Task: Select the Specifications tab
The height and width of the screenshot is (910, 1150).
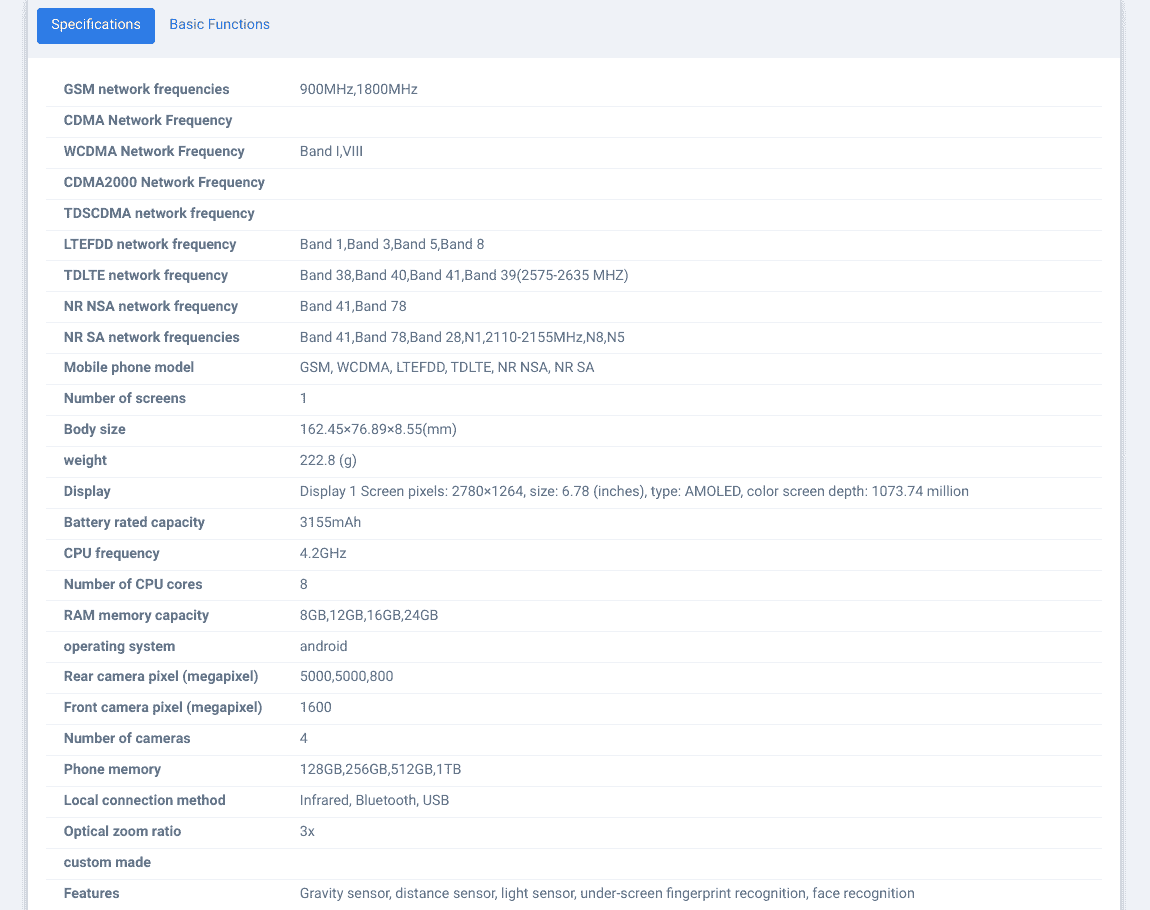Action: [x=96, y=25]
